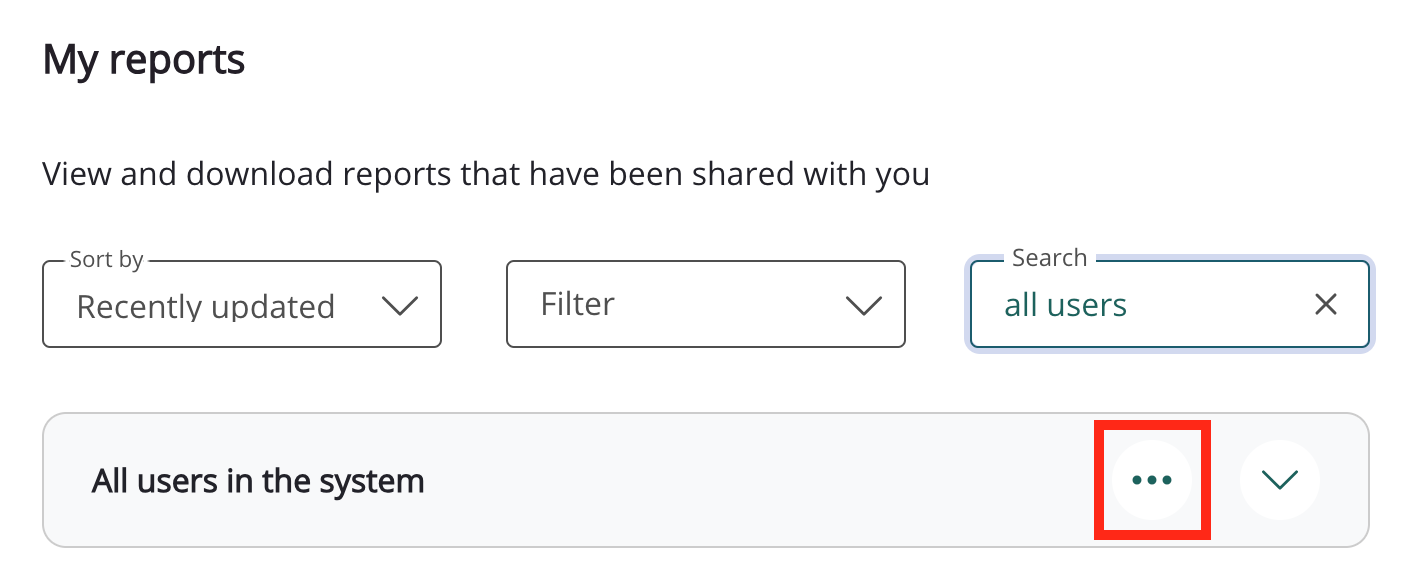Click the 'Sort by' field label
This screenshot has height=568, width=1404.
[106, 260]
